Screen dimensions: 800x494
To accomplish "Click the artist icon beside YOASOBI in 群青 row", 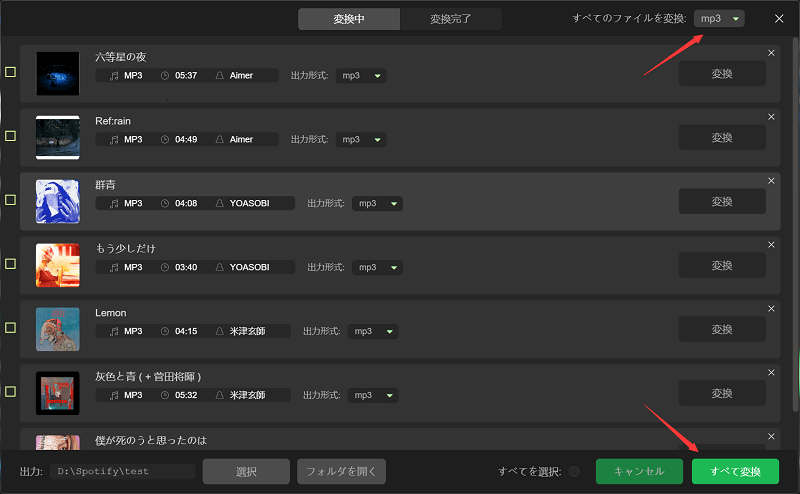I will coord(219,203).
